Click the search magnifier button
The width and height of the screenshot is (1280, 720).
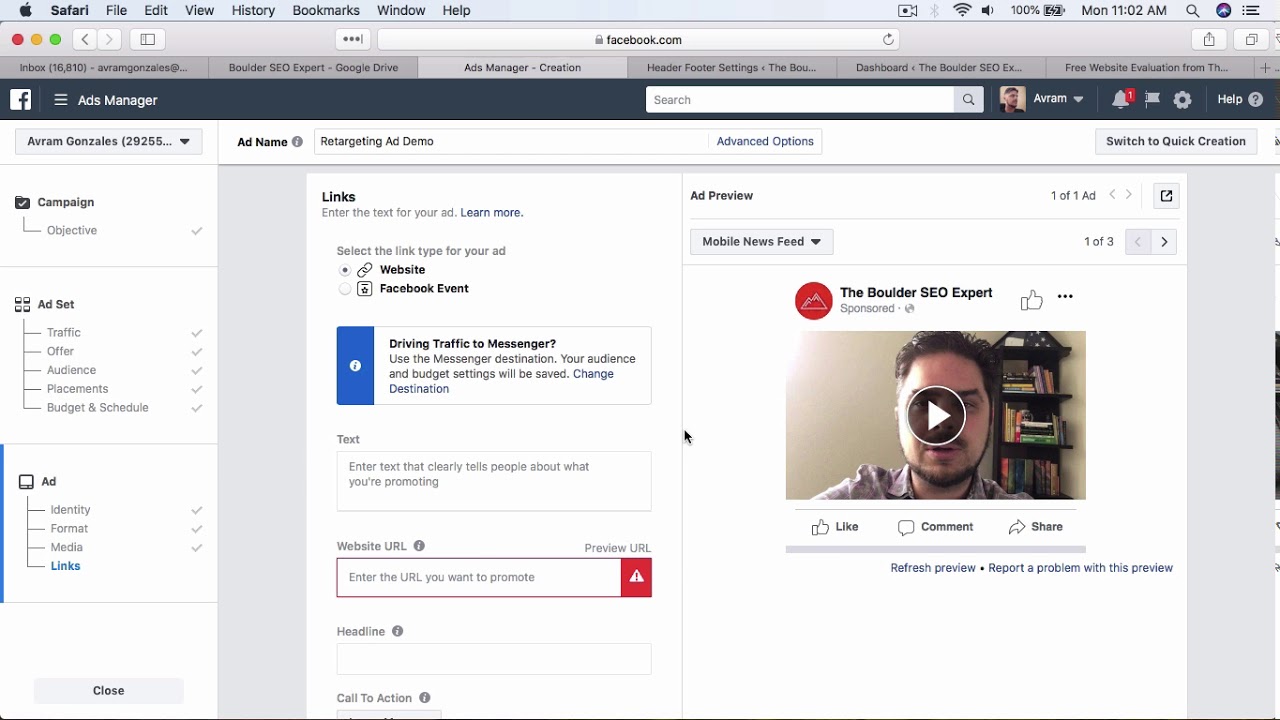968,100
